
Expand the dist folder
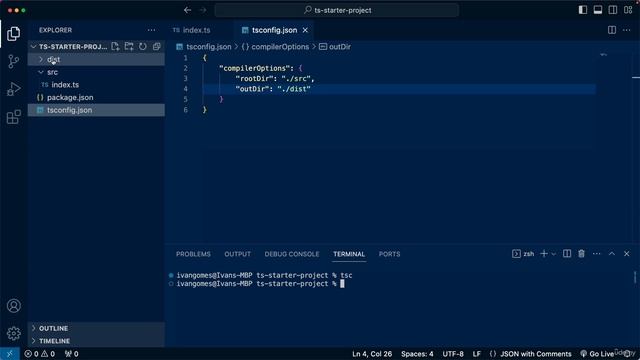click(x=96, y=60)
